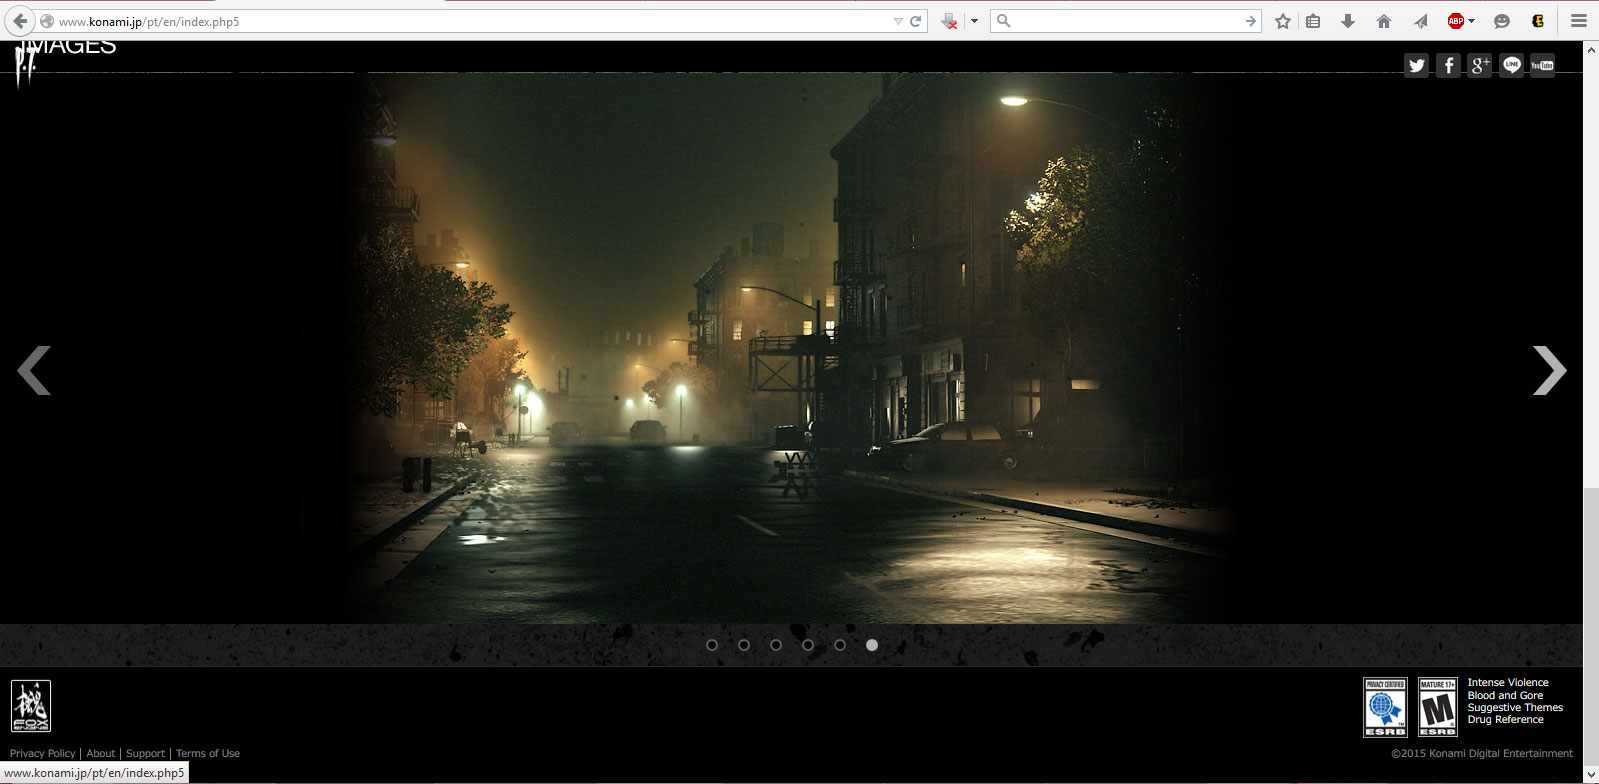
Task: Click the search go arrow
Action: (1250, 21)
